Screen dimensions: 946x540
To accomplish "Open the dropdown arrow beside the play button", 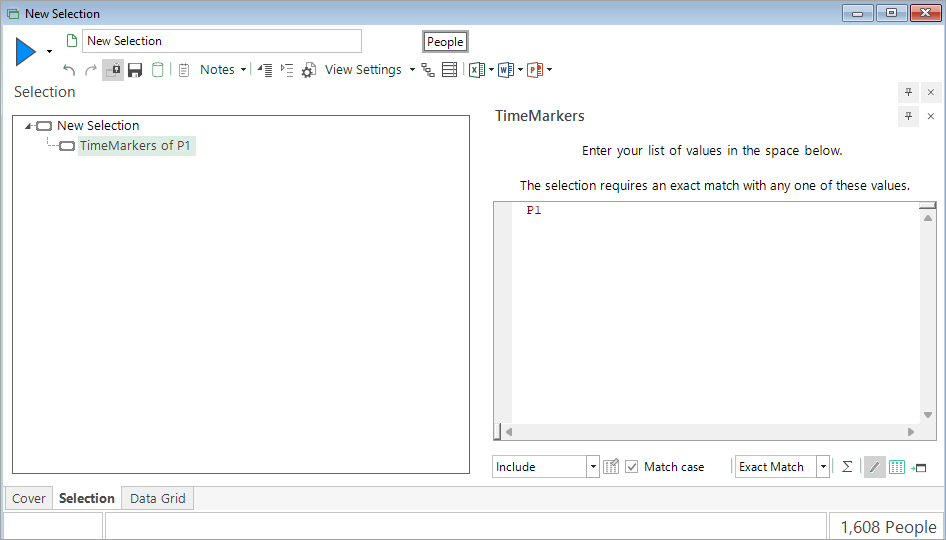I will coord(49,51).
